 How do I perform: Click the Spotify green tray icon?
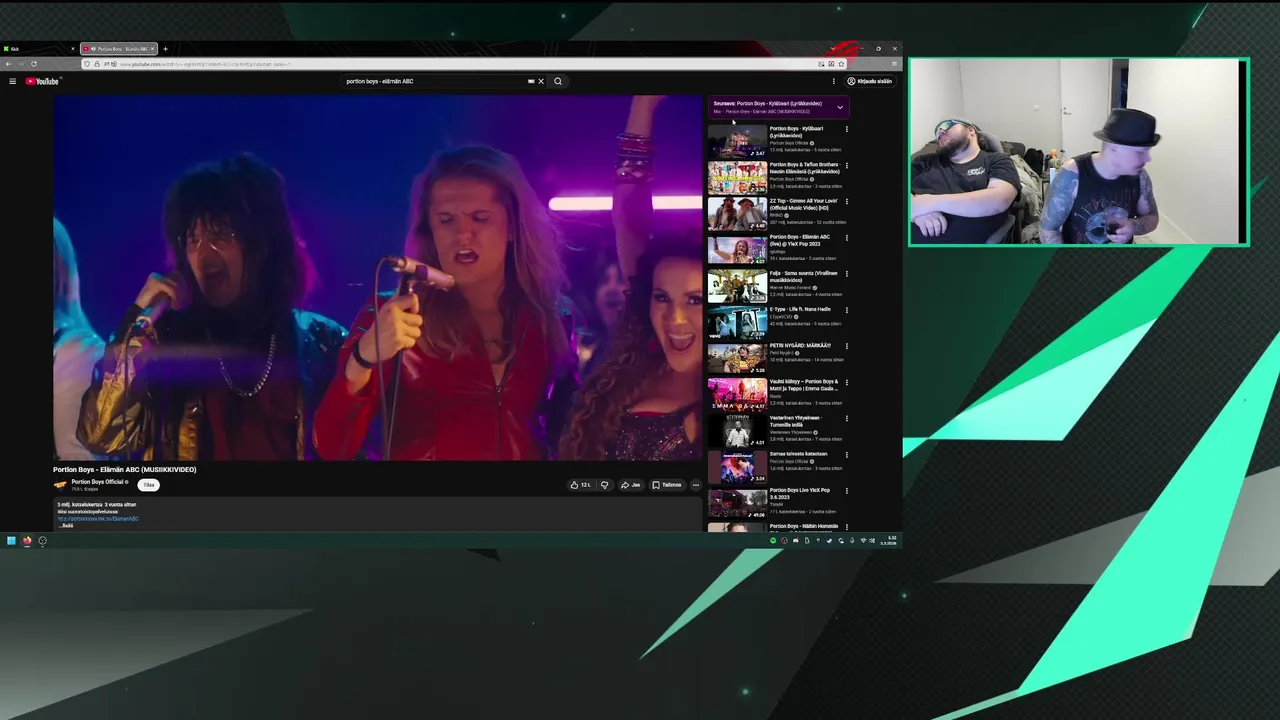coord(773,541)
